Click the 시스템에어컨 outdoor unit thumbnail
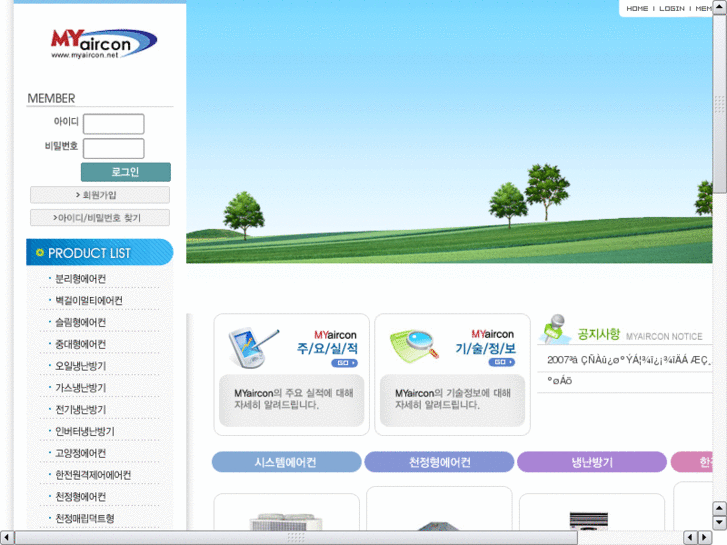Image resolution: width=727 pixels, height=545 pixels. (286, 522)
